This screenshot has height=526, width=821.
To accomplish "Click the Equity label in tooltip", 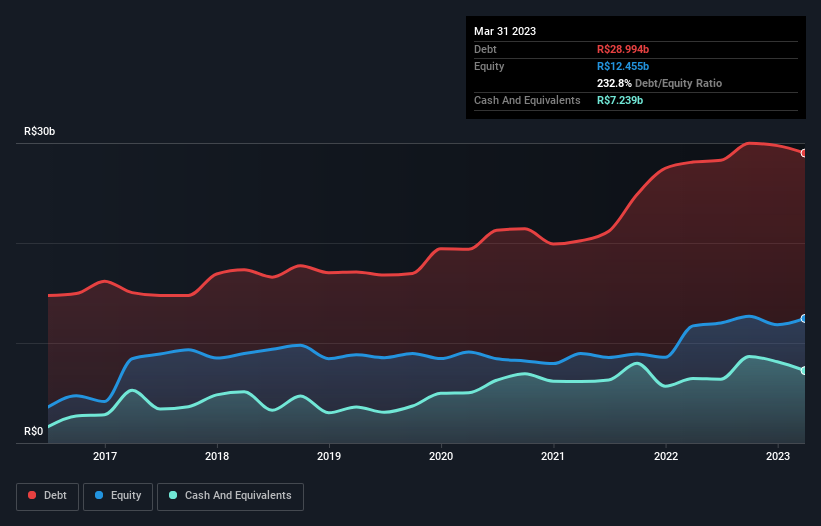I will (x=489, y=66).
